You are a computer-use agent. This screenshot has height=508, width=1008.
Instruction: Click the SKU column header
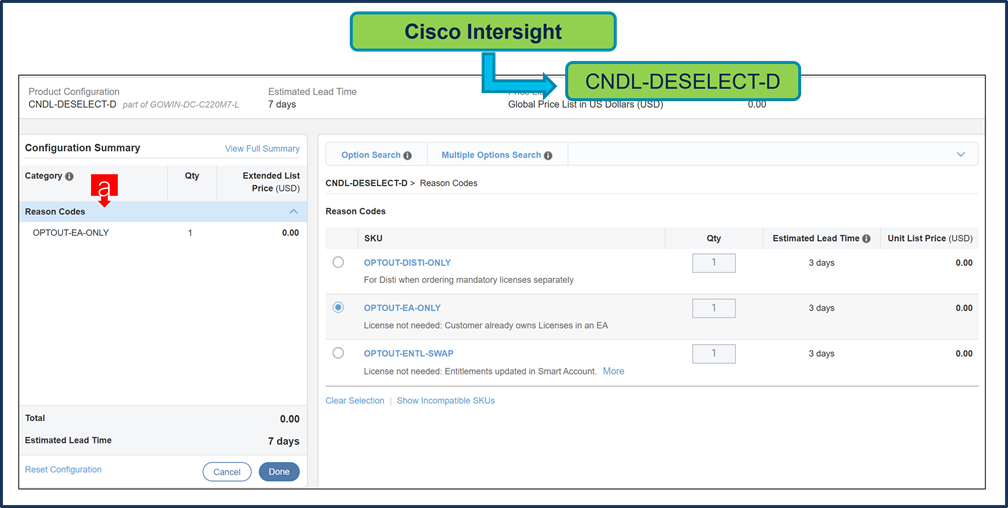pos(372,239)
